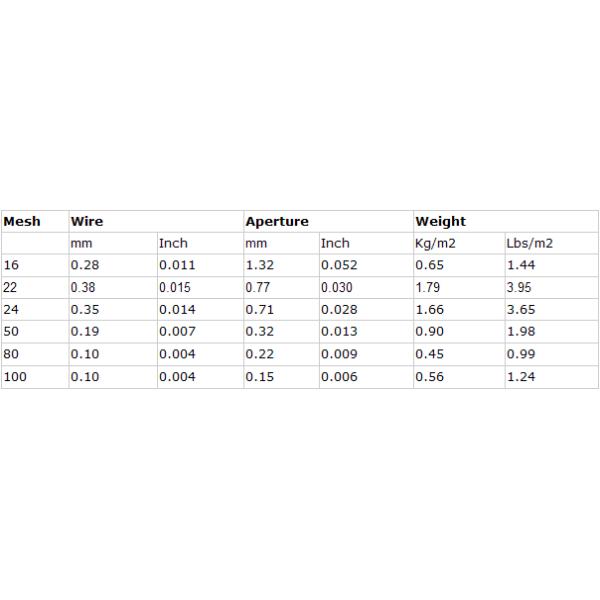600x600 pixels.
Task: Select the 1.24 Lbs/m2 cell
Action: (x=521, y=377)
